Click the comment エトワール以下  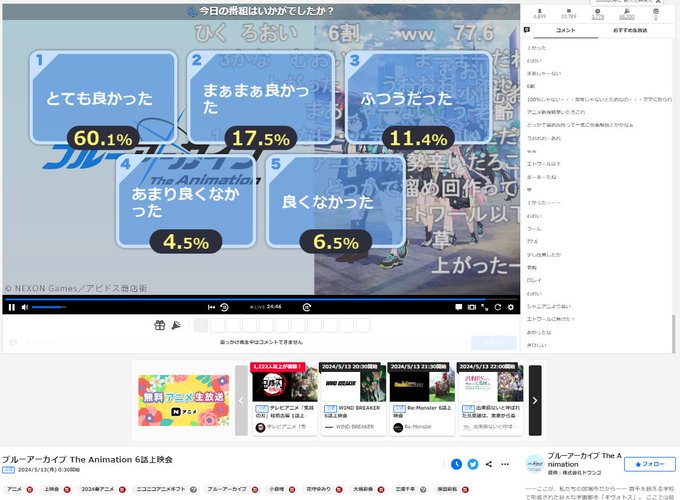tap(543, 164)
